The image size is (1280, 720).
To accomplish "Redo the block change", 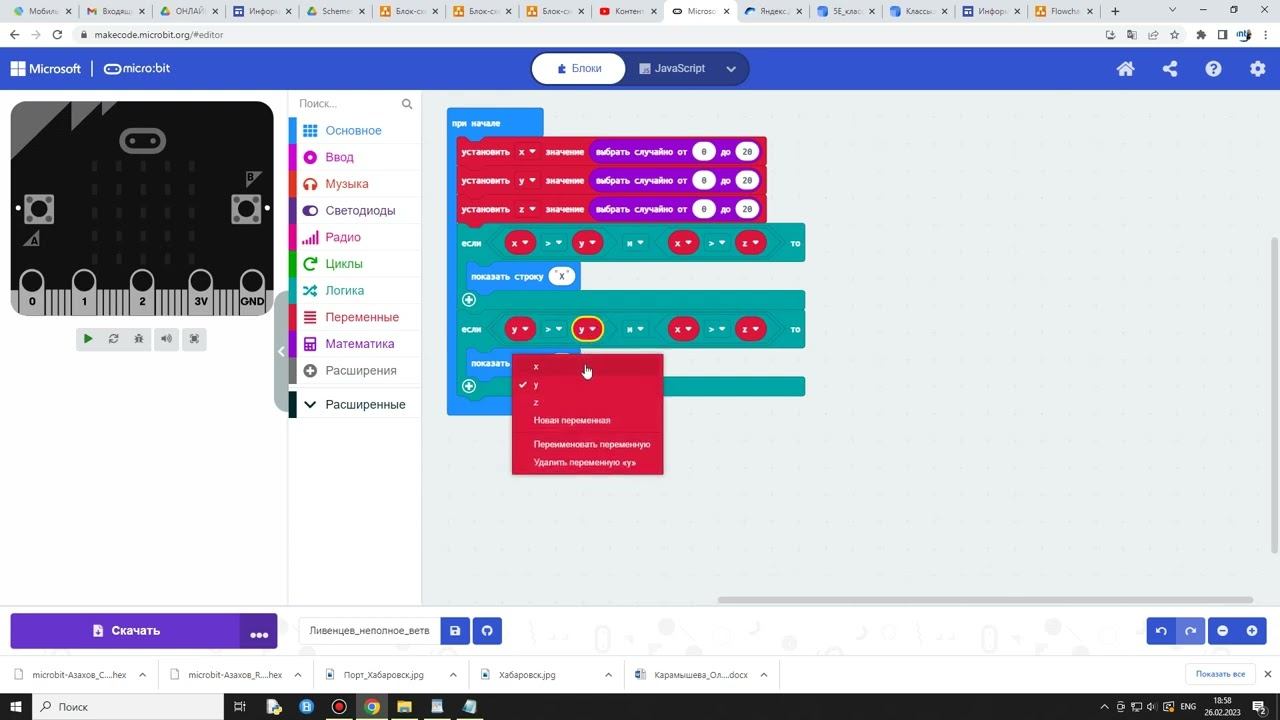I will [1190, 631].
